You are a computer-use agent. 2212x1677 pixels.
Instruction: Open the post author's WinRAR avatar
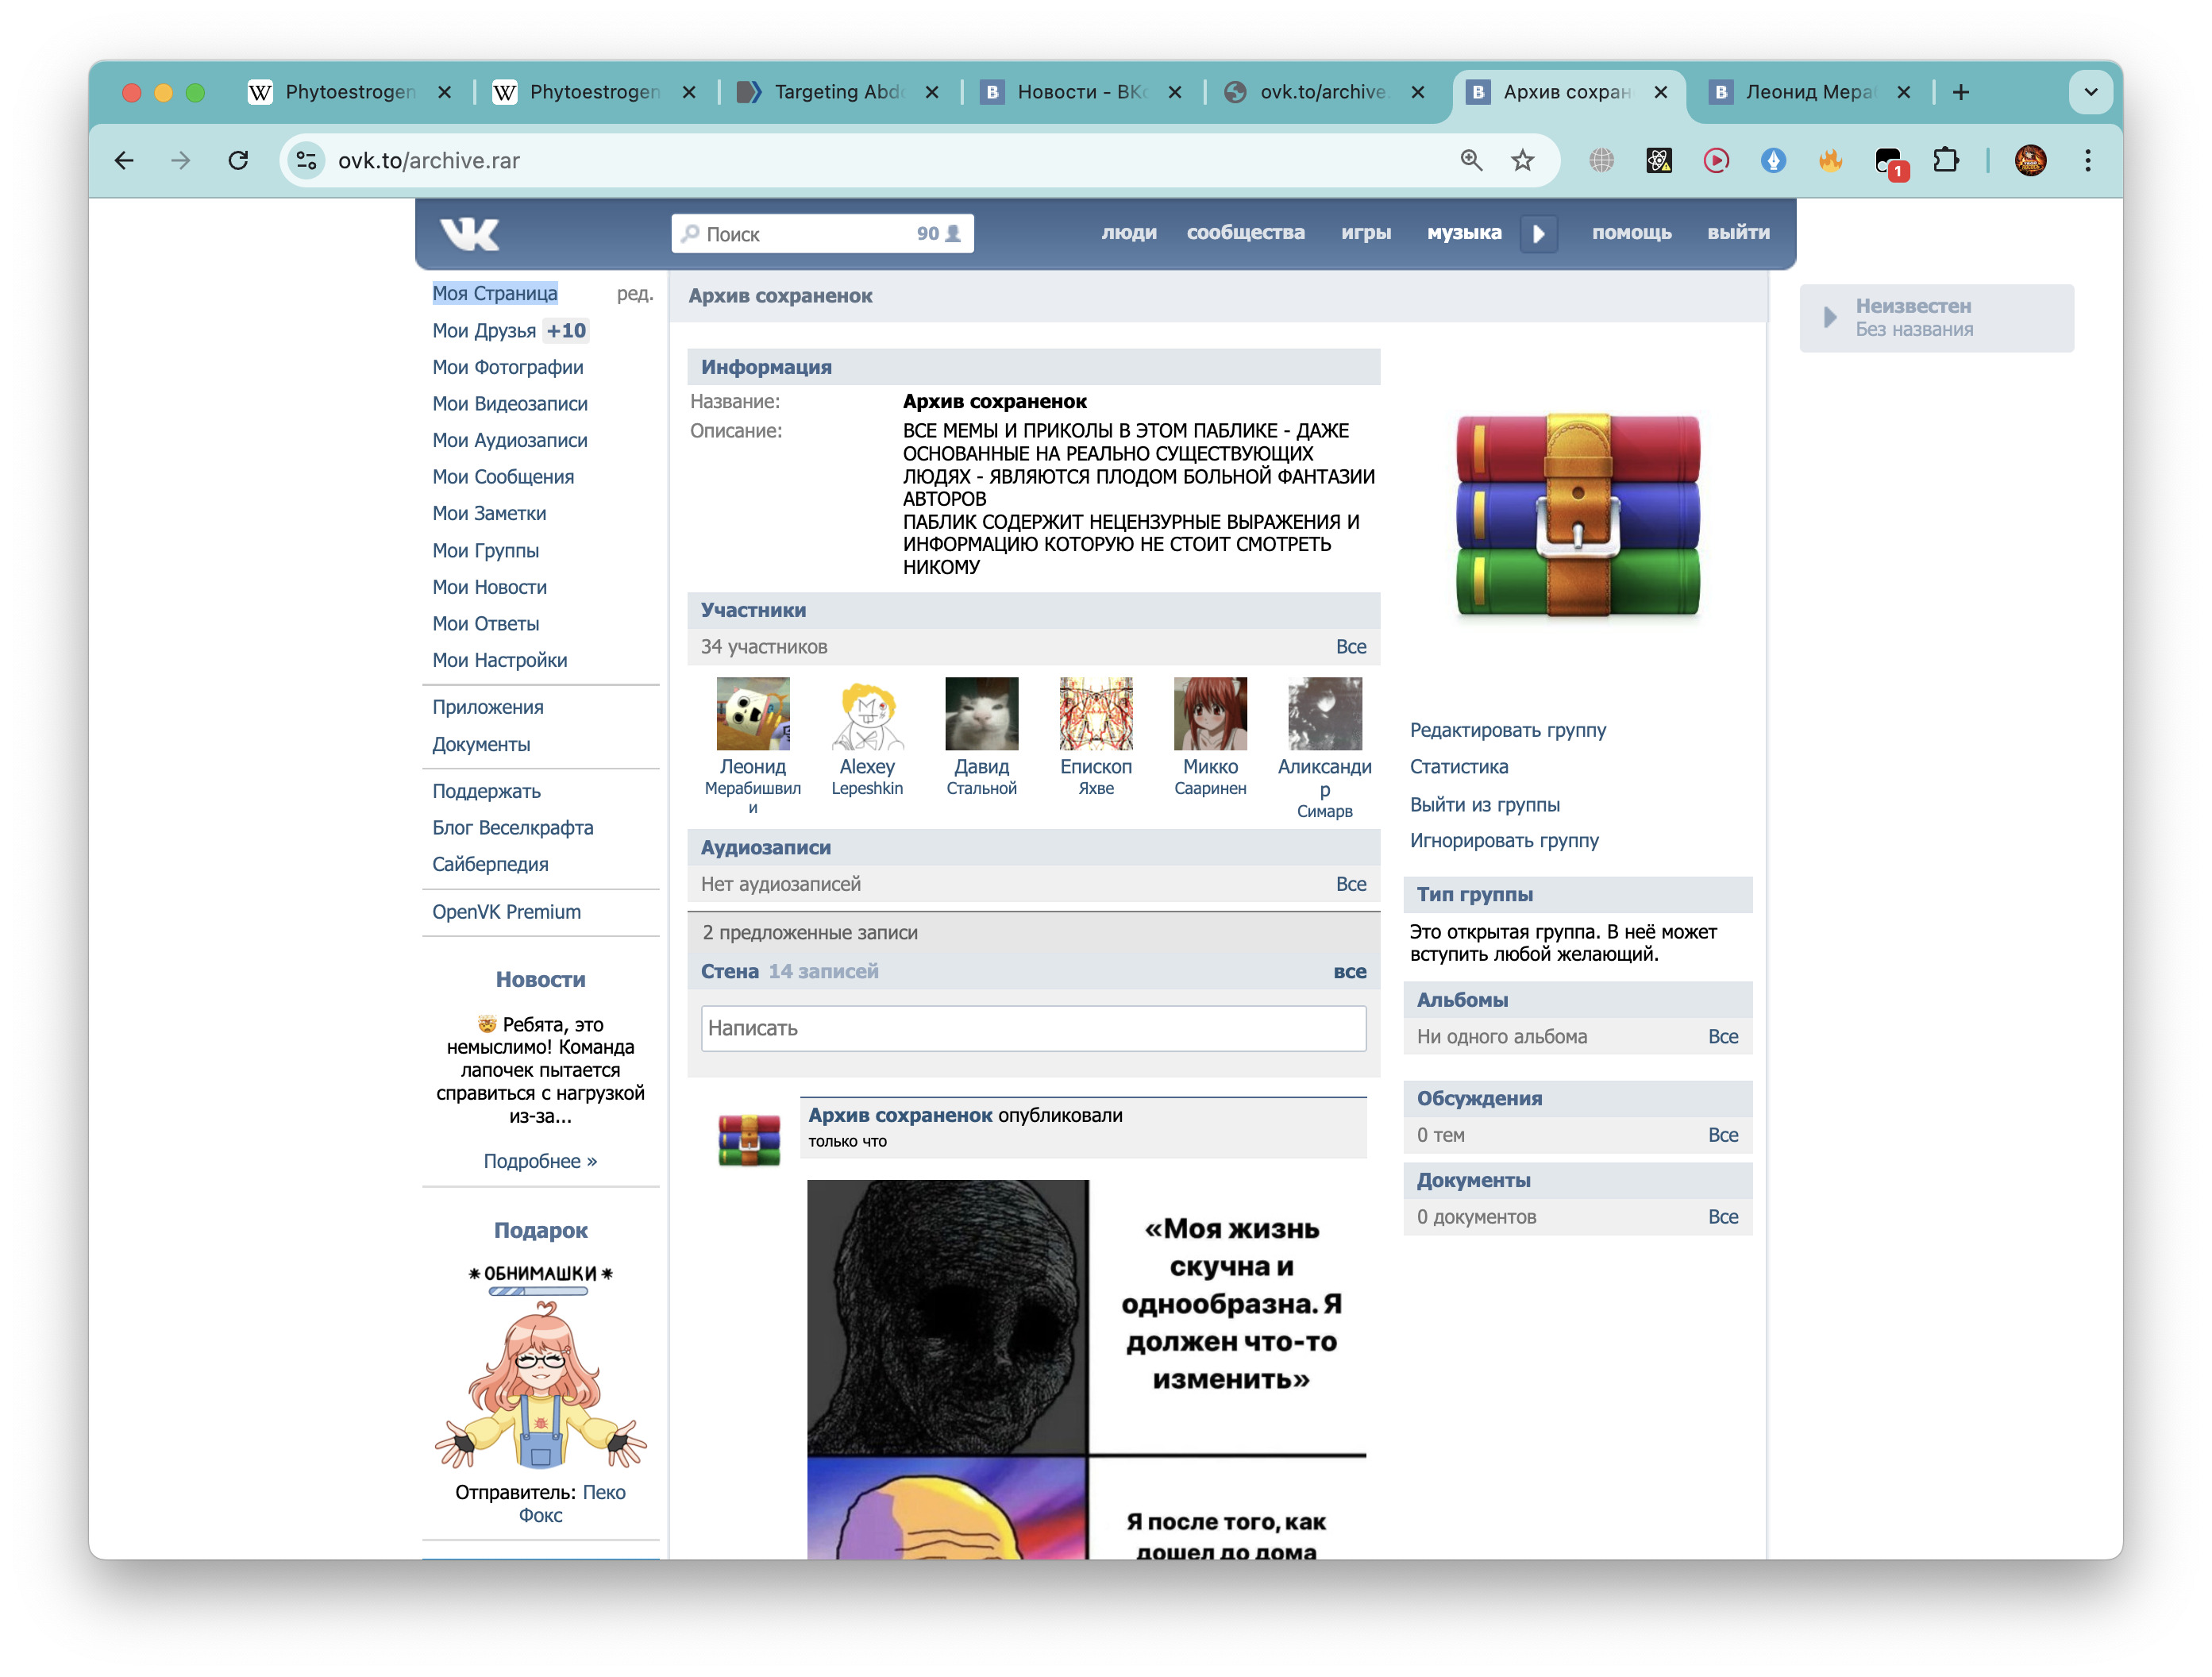749,1140
